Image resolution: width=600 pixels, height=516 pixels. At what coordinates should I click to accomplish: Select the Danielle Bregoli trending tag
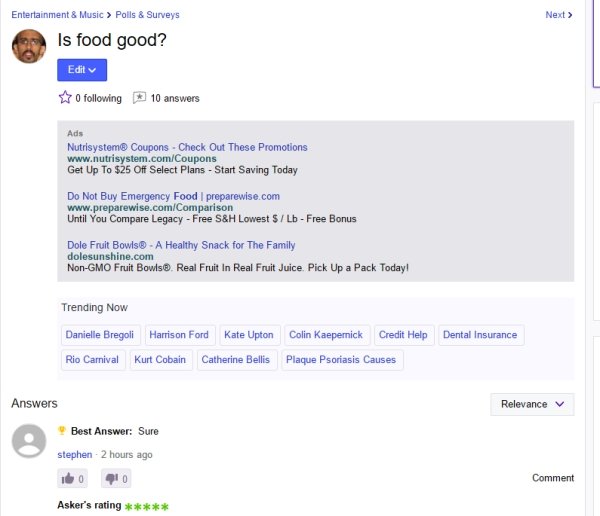click(99, 335)
